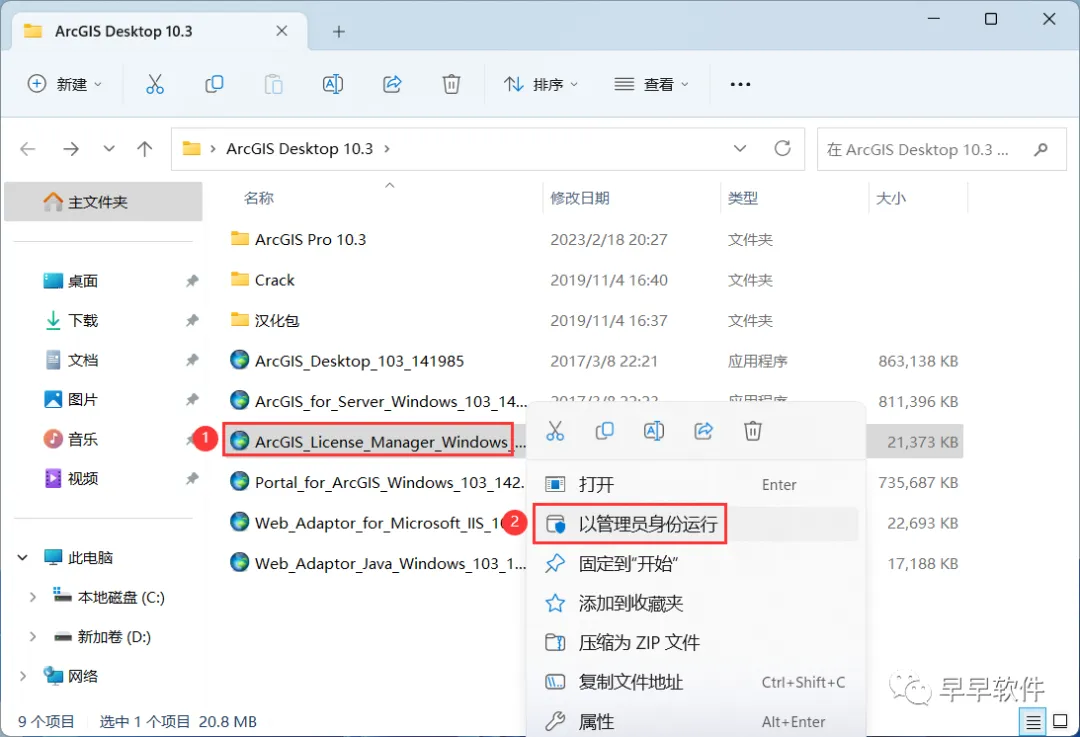Switch to details view icon in status bar
Image resolution: width=1080 pixels, height=737 pixels.
1033,722
